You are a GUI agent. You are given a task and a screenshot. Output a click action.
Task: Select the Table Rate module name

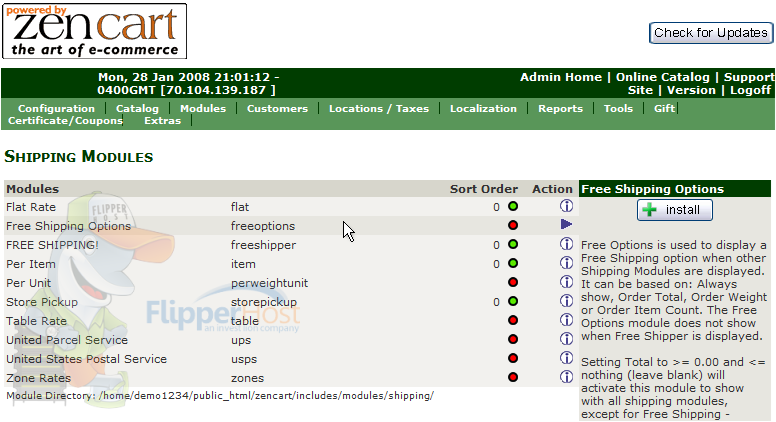click(x=36, y=321)
